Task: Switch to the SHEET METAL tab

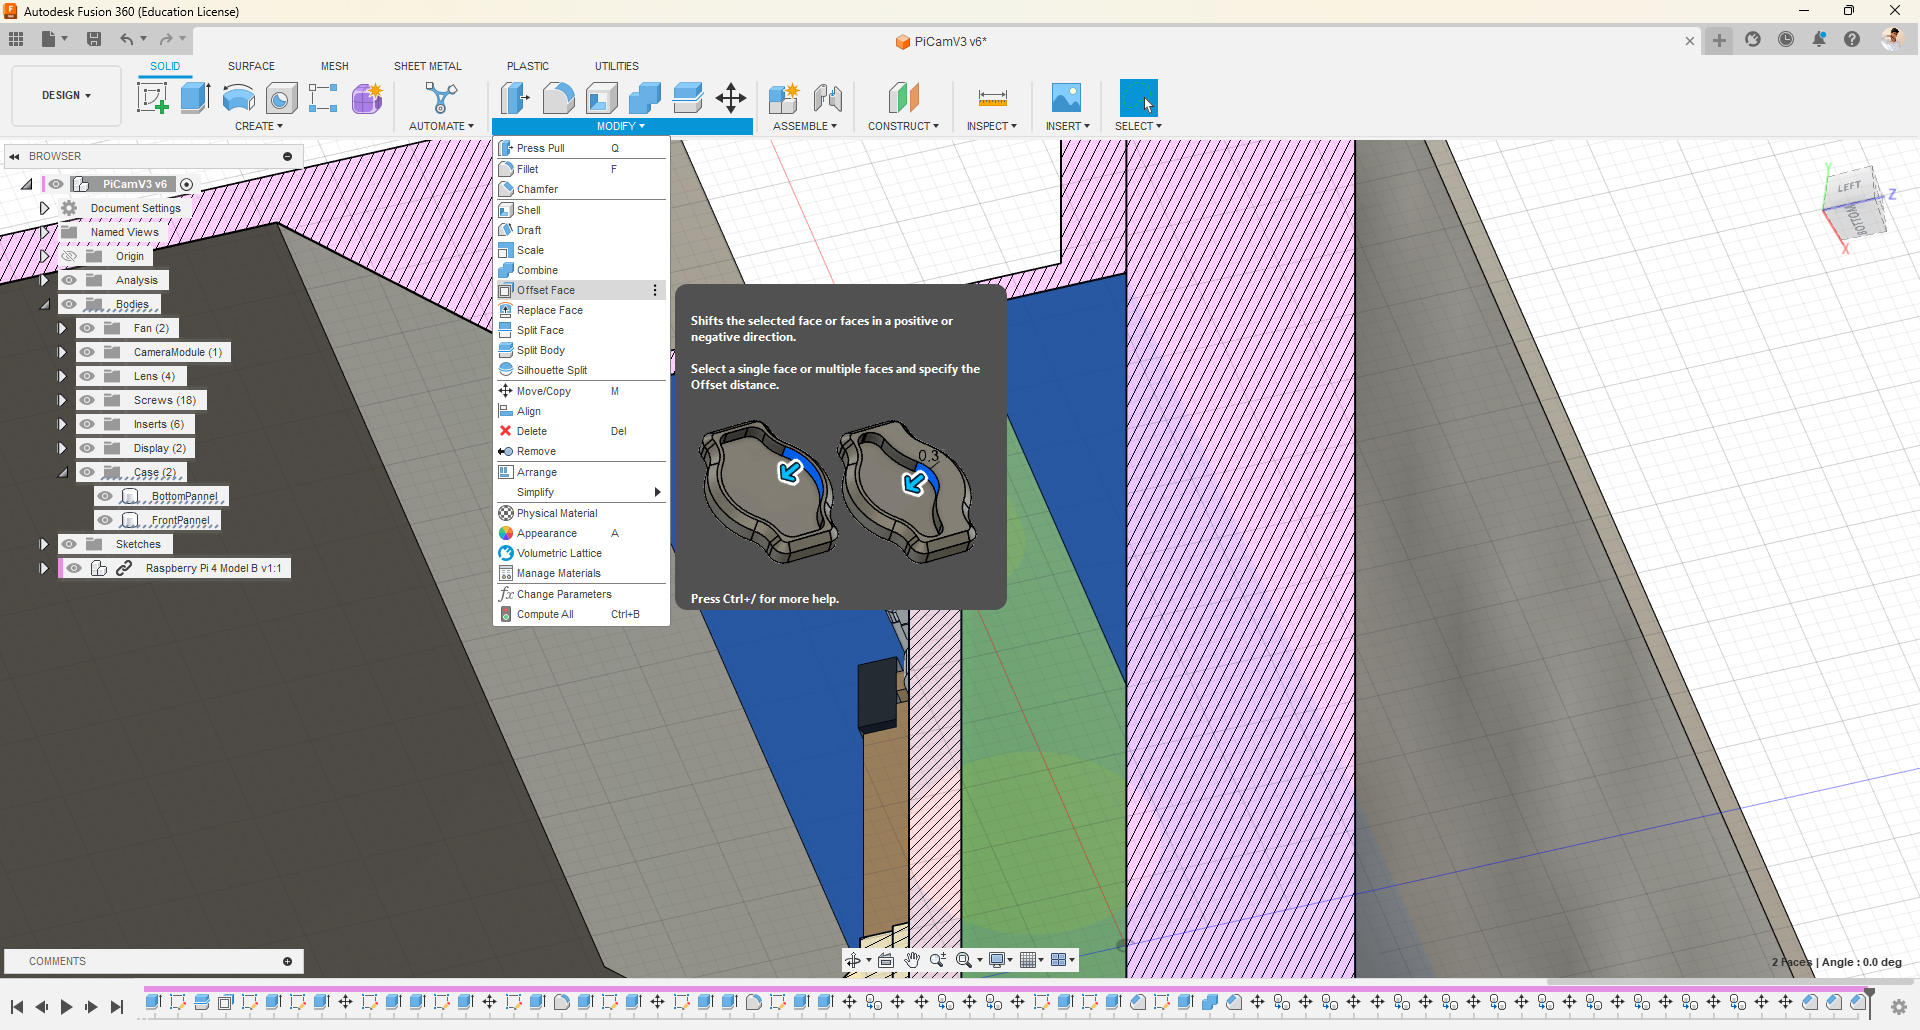Action: pos(427,66)
